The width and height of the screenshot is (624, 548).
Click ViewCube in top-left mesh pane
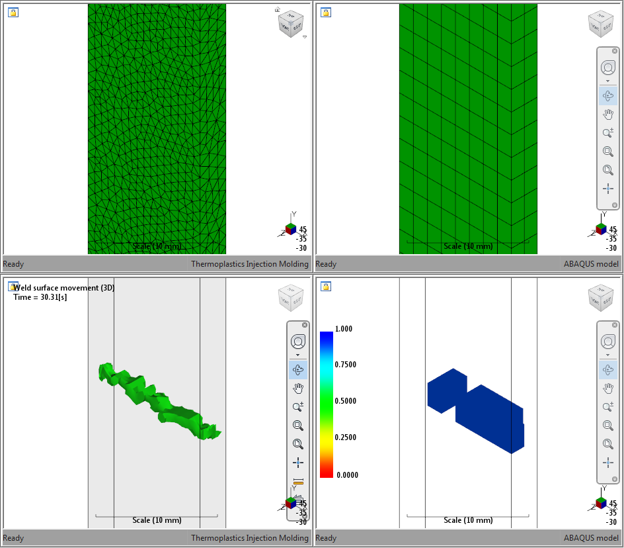click(x=291, y=23)
